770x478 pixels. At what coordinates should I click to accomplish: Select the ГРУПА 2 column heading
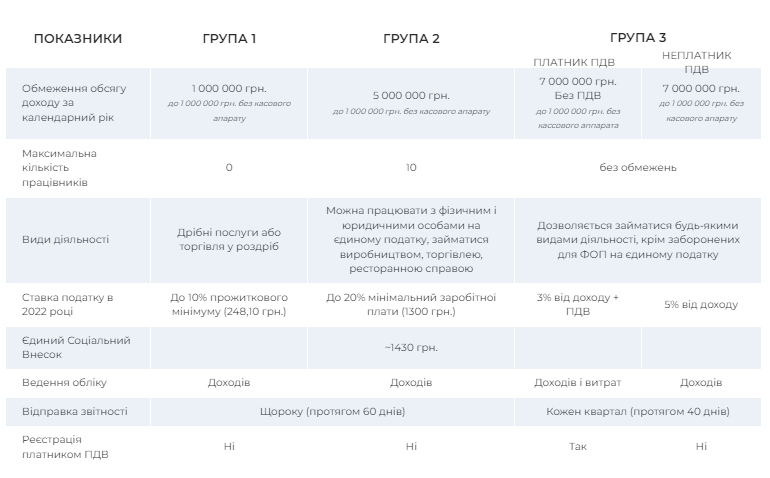[x=411, y=39]
